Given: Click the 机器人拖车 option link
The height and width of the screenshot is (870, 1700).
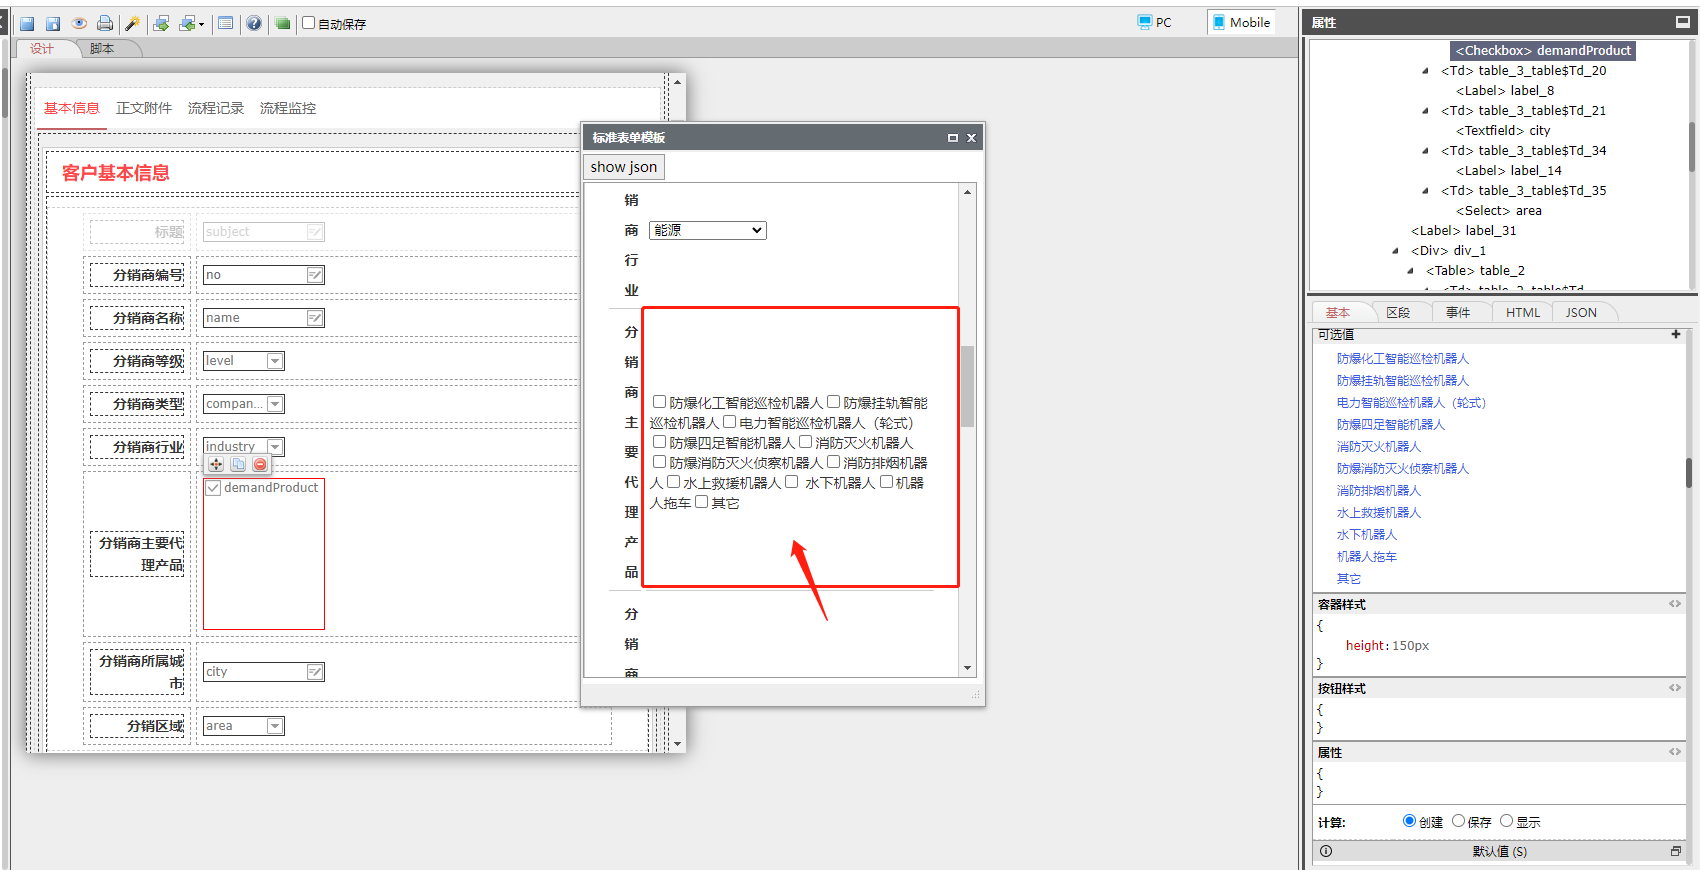Looking at the screenshot, I should click(x=1367, y=557).
